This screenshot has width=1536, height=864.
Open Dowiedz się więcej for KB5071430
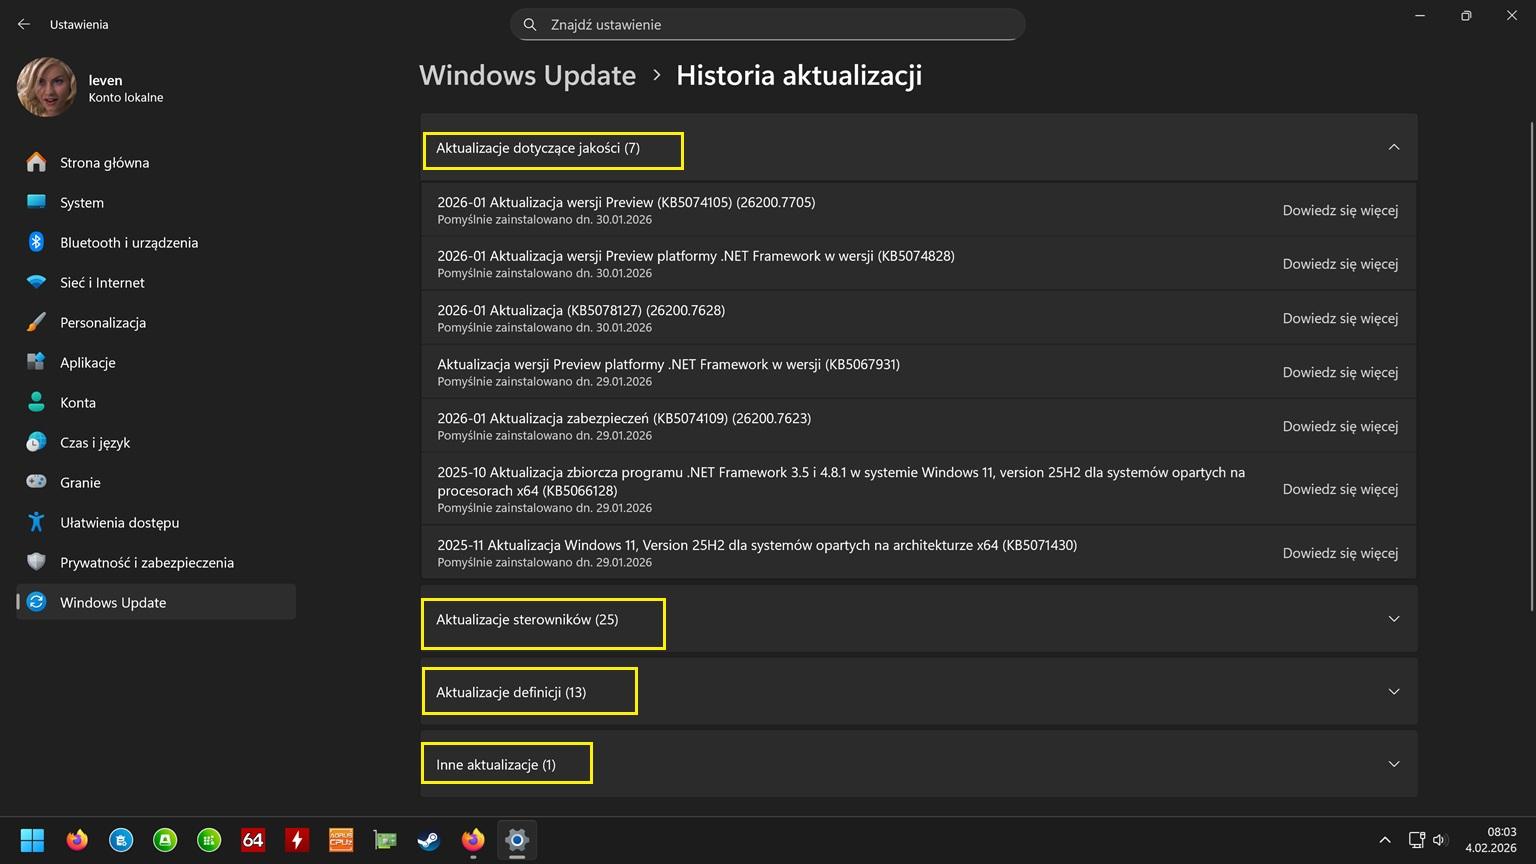(1340, 553)
